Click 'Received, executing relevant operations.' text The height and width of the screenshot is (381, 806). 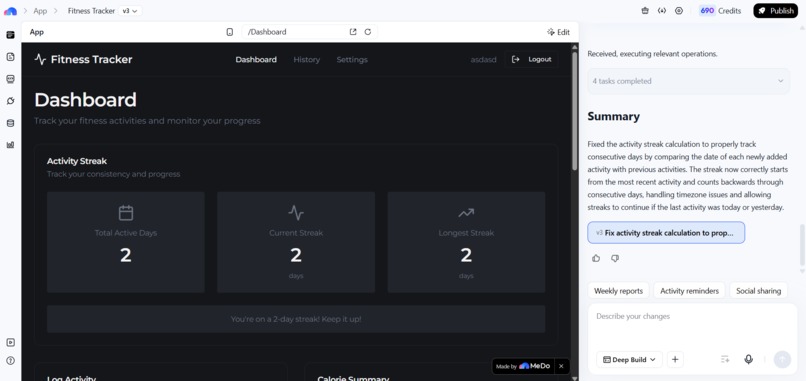tap(652, 53)
